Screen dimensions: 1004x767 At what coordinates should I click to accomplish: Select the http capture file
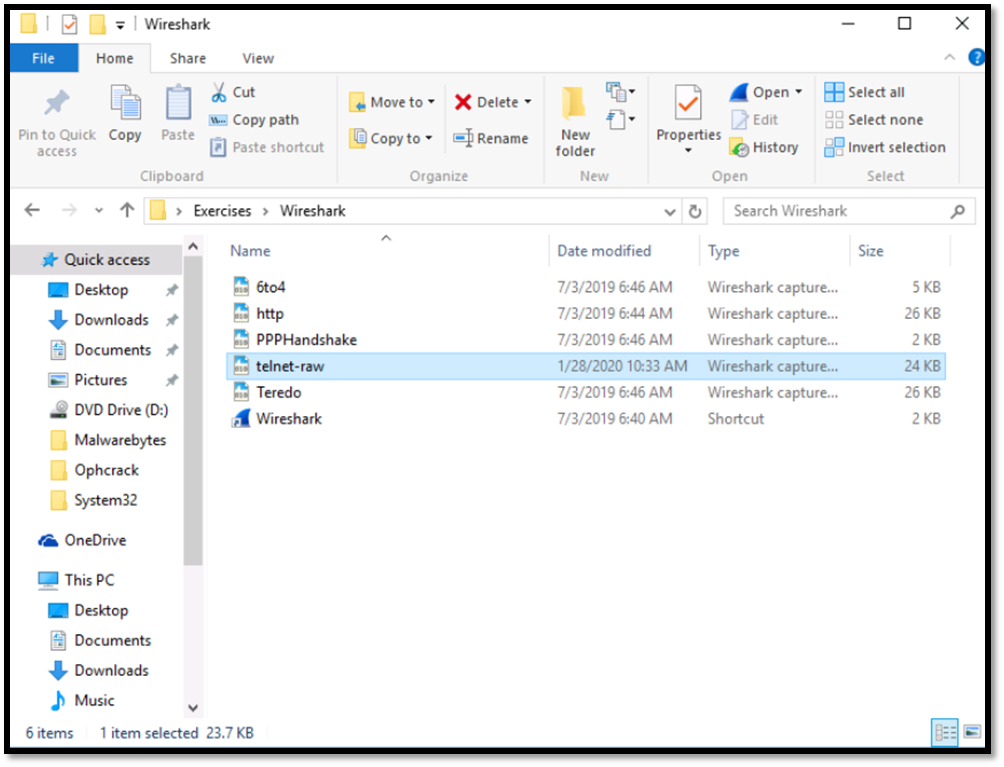point(586,313)
